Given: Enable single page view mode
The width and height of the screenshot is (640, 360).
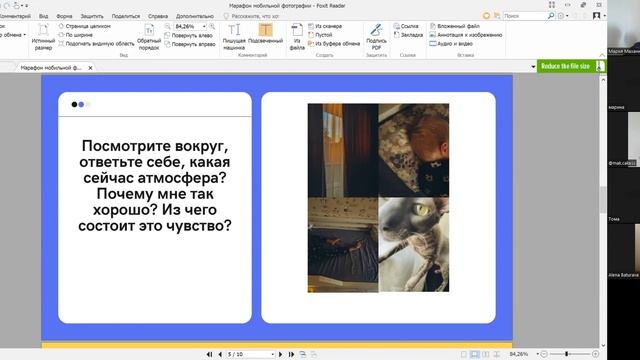Looking at the screenshot, I should coord(464,354).
